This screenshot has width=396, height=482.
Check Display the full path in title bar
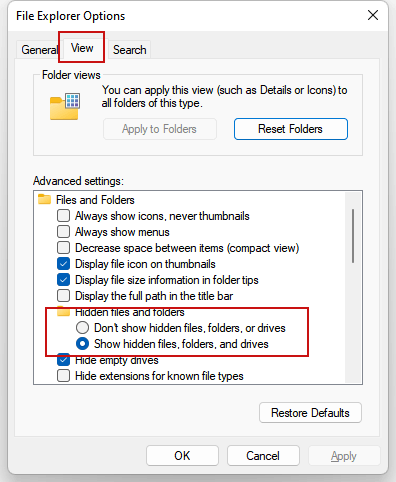coord(63,296)
